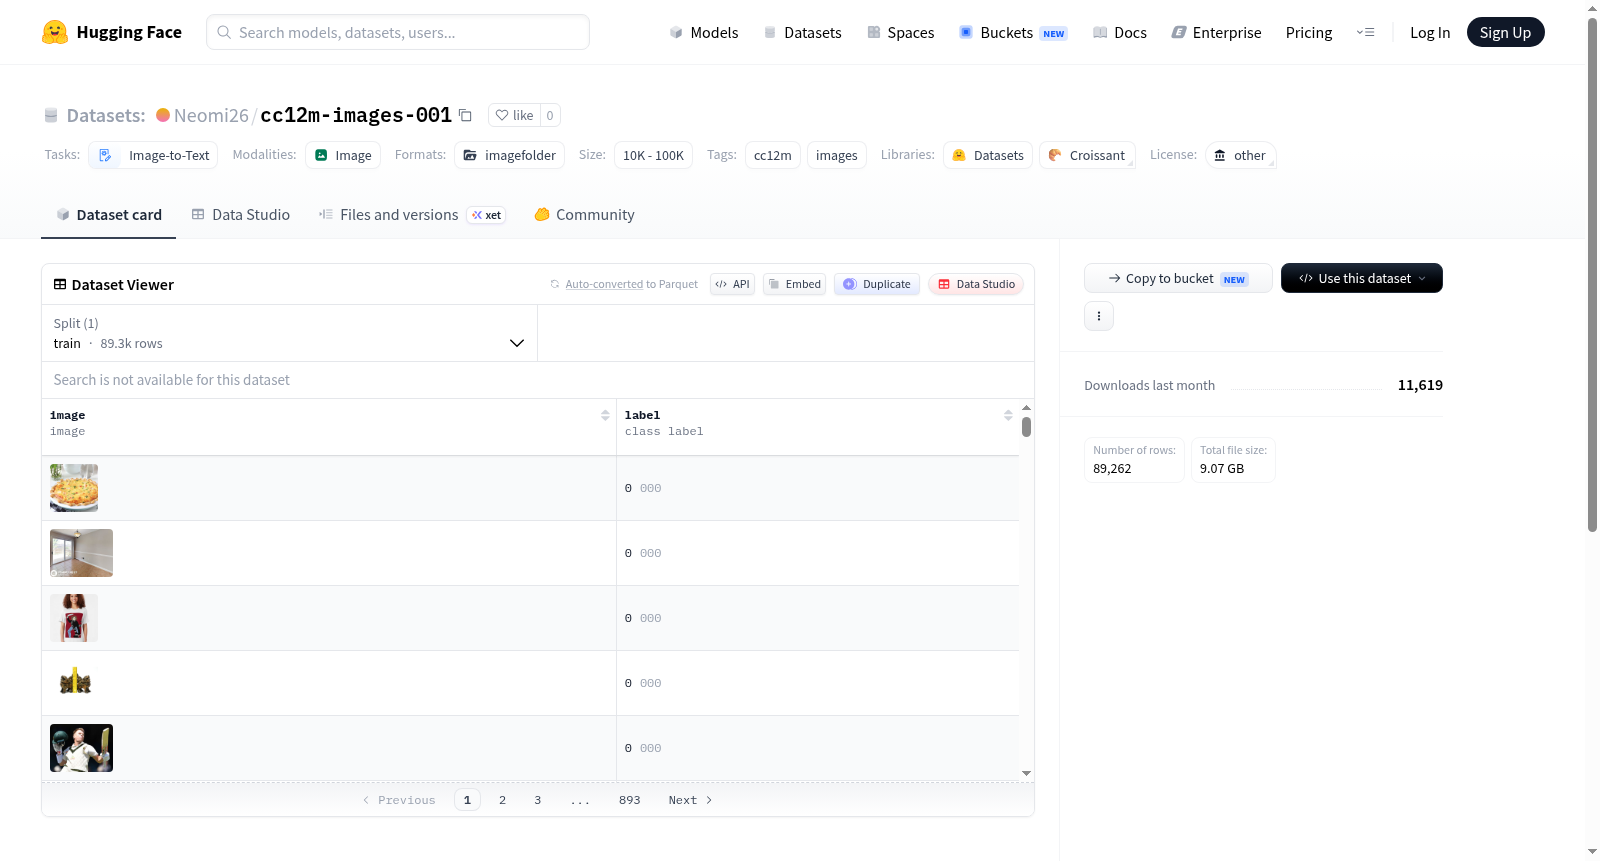1600x861 pixels.
Task: Click Copy to bucket button
Action: [1178, 278]
